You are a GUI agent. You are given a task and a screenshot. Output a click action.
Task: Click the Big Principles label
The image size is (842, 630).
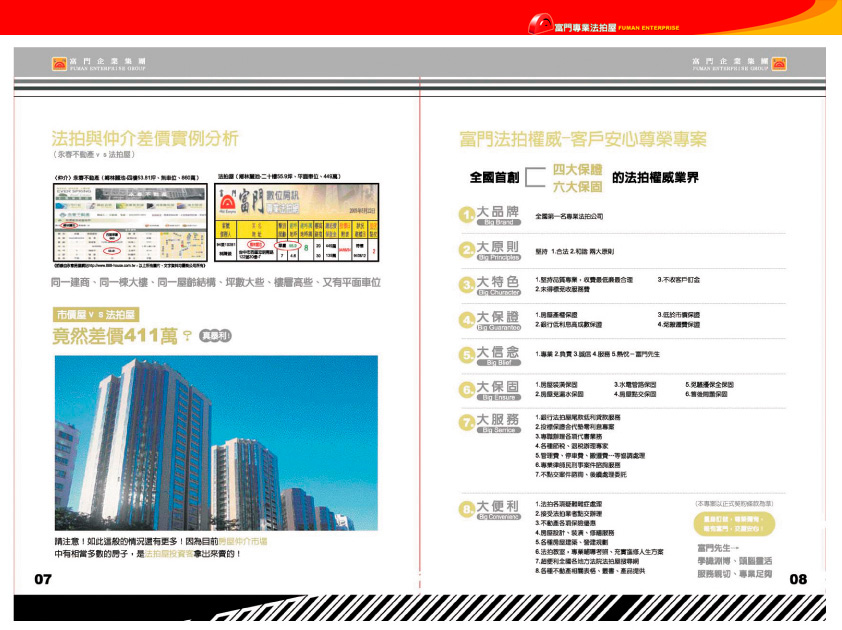pyautogui.click(x=499, y=257)
